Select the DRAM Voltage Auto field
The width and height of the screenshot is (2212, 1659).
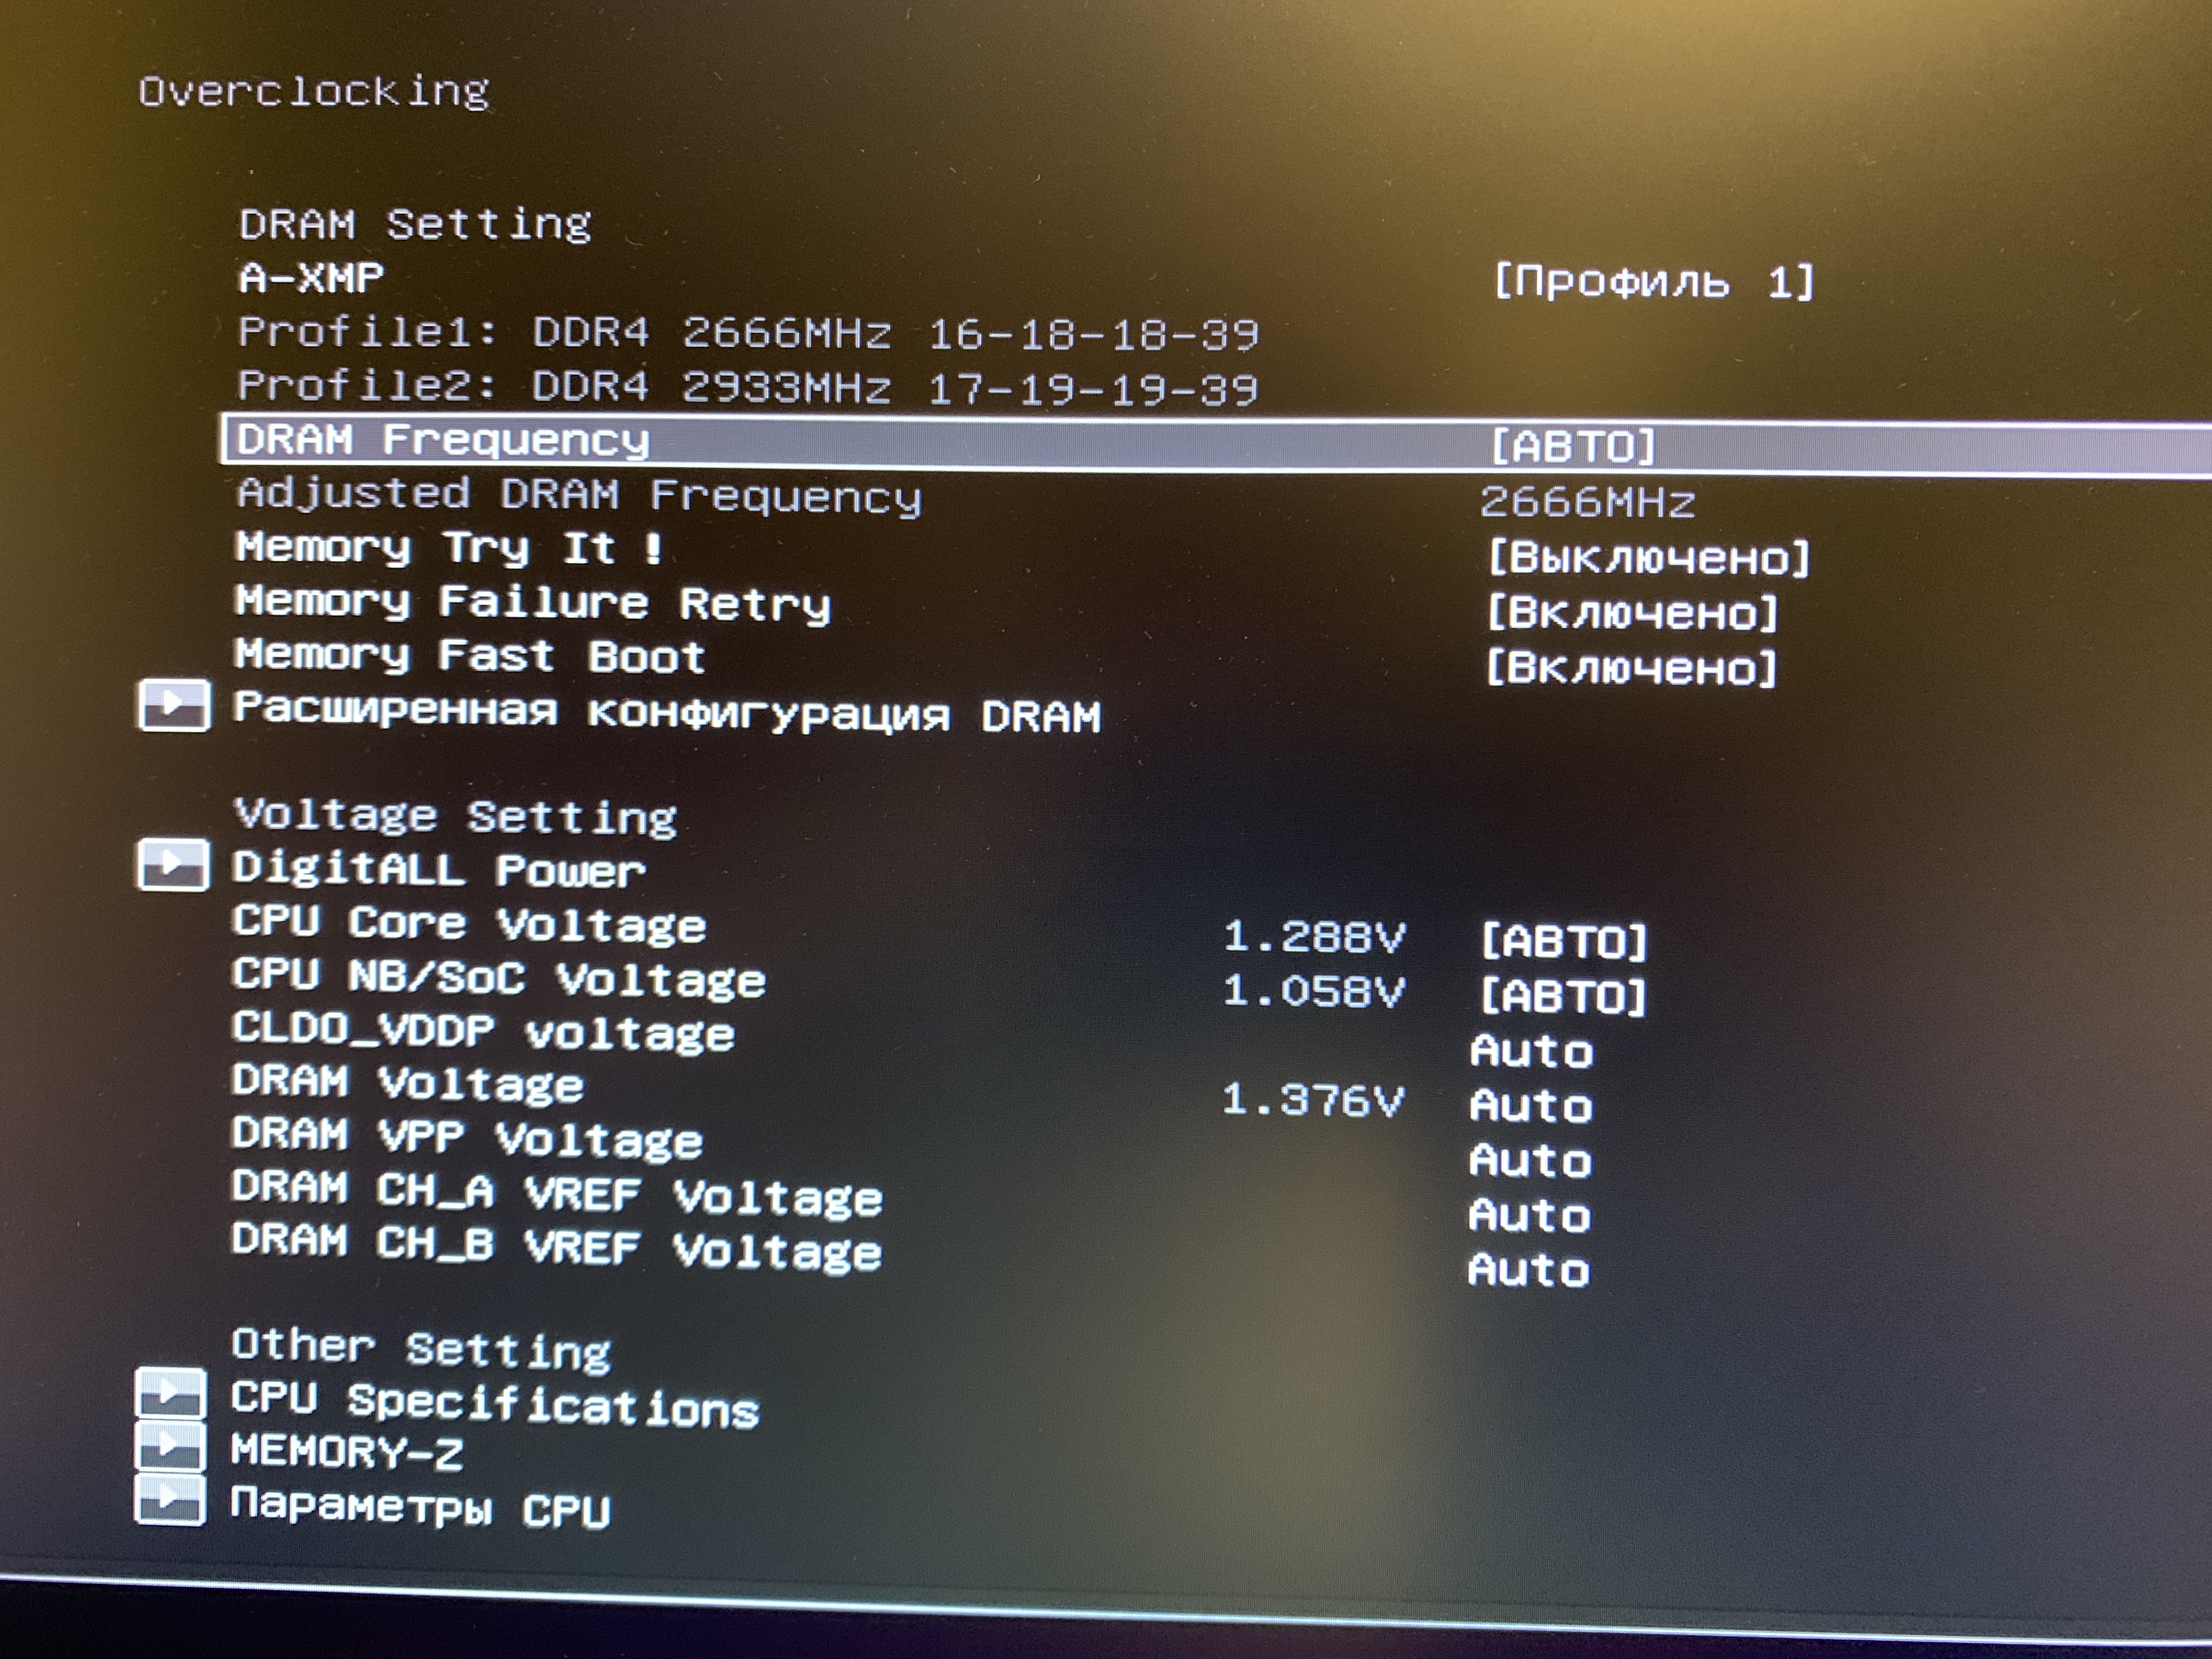pyautogui.click(x=1531, y=1106)
